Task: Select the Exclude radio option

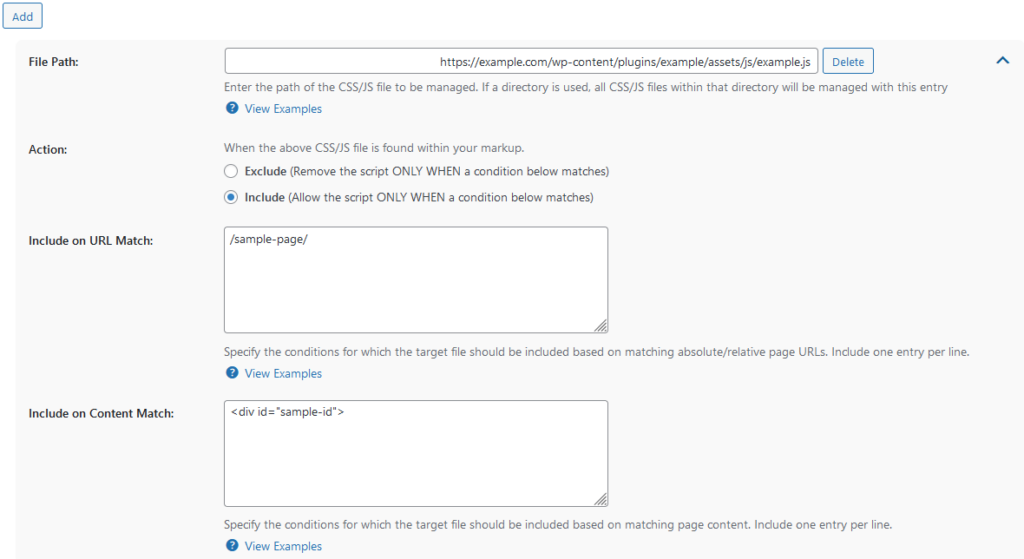Action: click(x=231, y=171)
